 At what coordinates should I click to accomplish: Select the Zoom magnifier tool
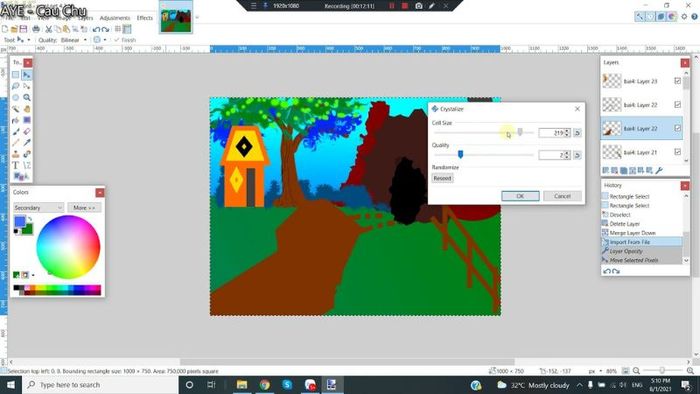click(x=27, y=97)
